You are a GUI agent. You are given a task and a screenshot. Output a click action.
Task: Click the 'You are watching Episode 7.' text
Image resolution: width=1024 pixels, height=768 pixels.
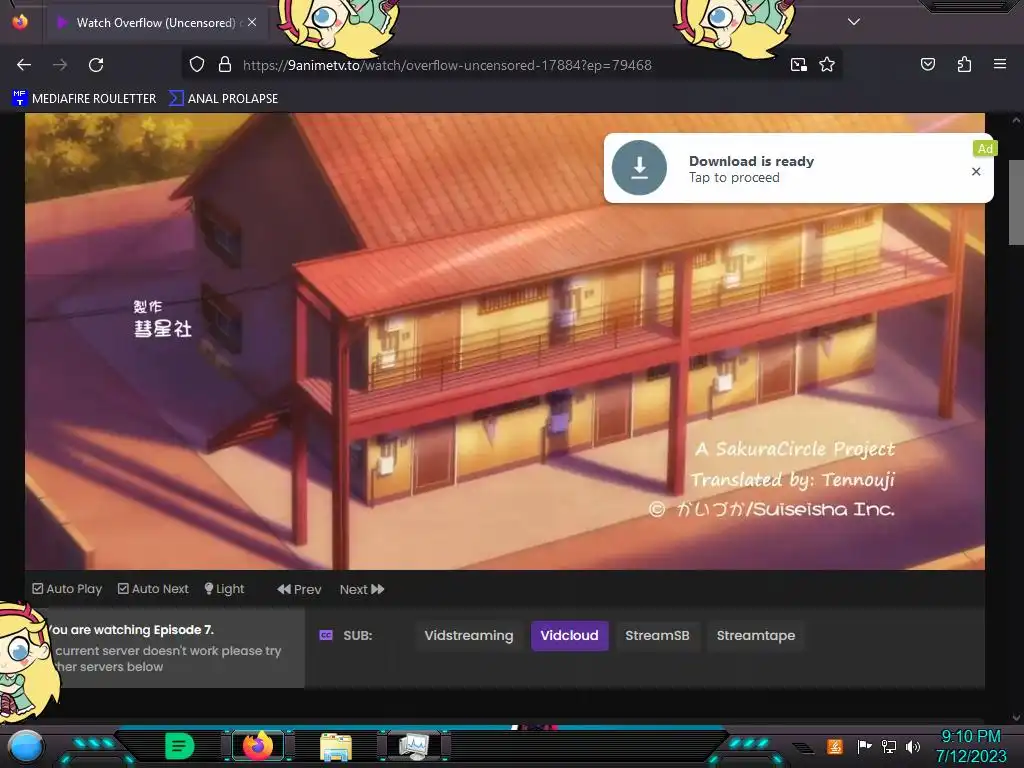point(130,630)
